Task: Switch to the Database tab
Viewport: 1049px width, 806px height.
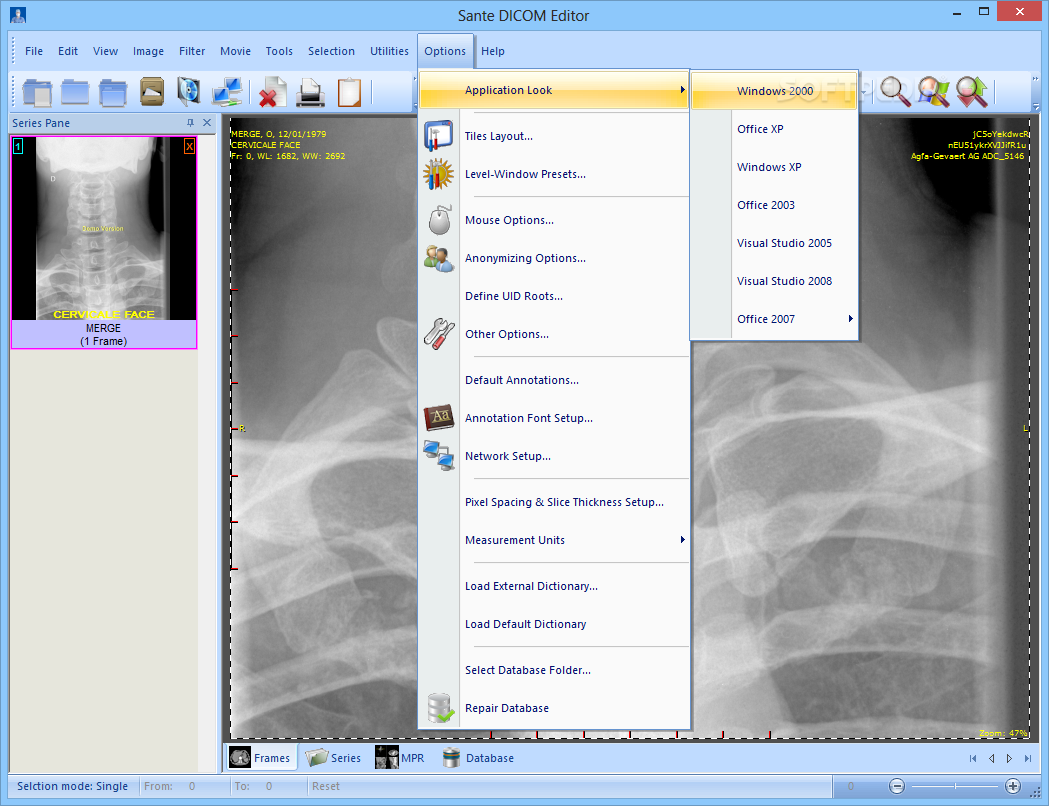Action: click(x=478, y=758)
